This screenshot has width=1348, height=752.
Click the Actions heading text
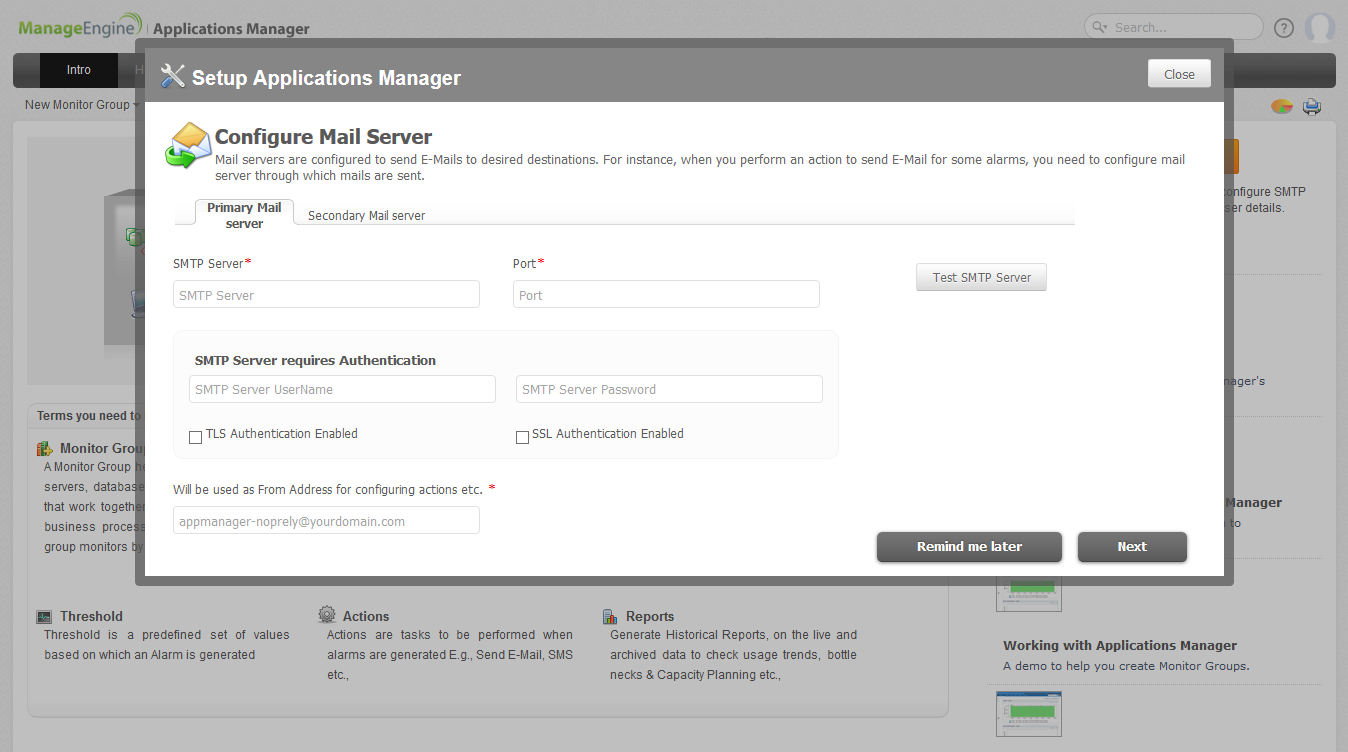(x=366, y=617)
